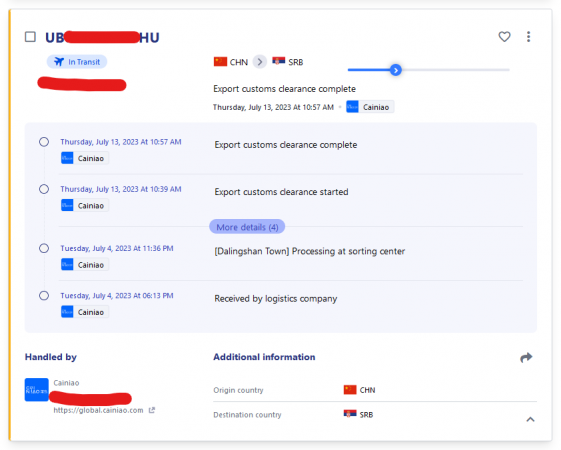Screen dimensions: 561x450
Task: Click the Cainiao carrier tag in header status
Action: pos(370,107)
